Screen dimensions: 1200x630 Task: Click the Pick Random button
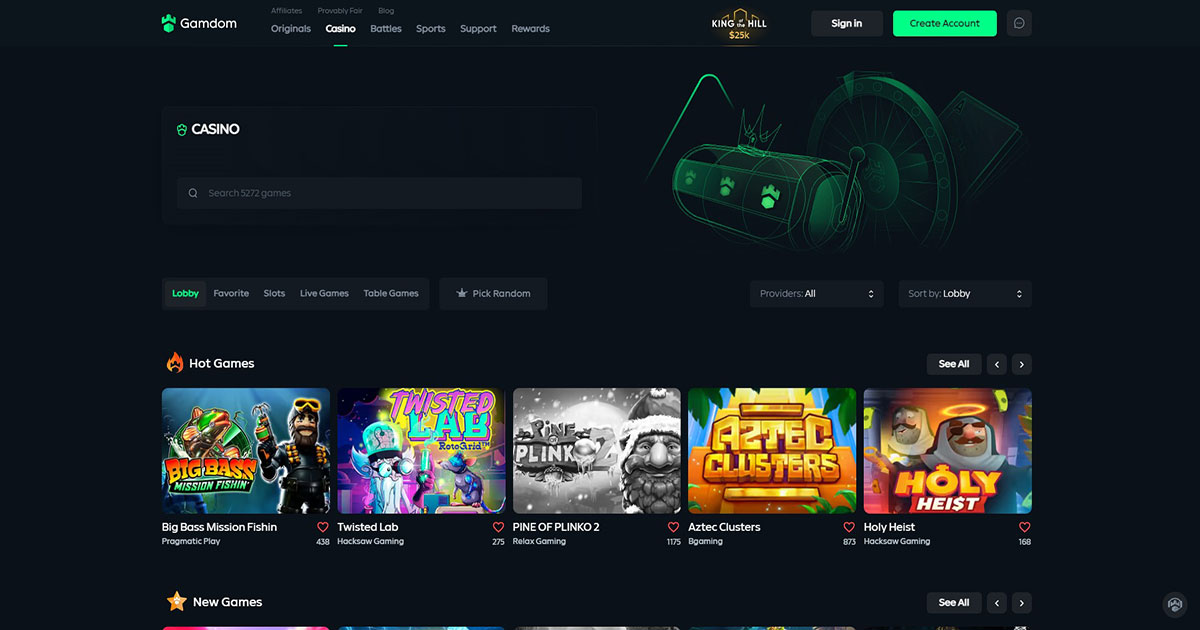[493, 294]
